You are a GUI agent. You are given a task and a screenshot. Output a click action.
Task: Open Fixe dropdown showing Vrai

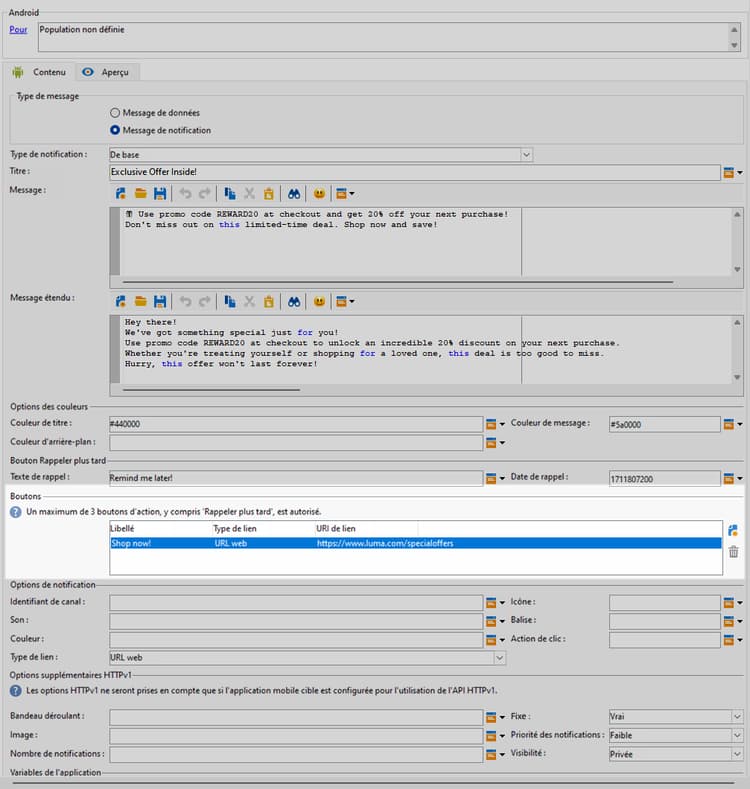(737, 717)
